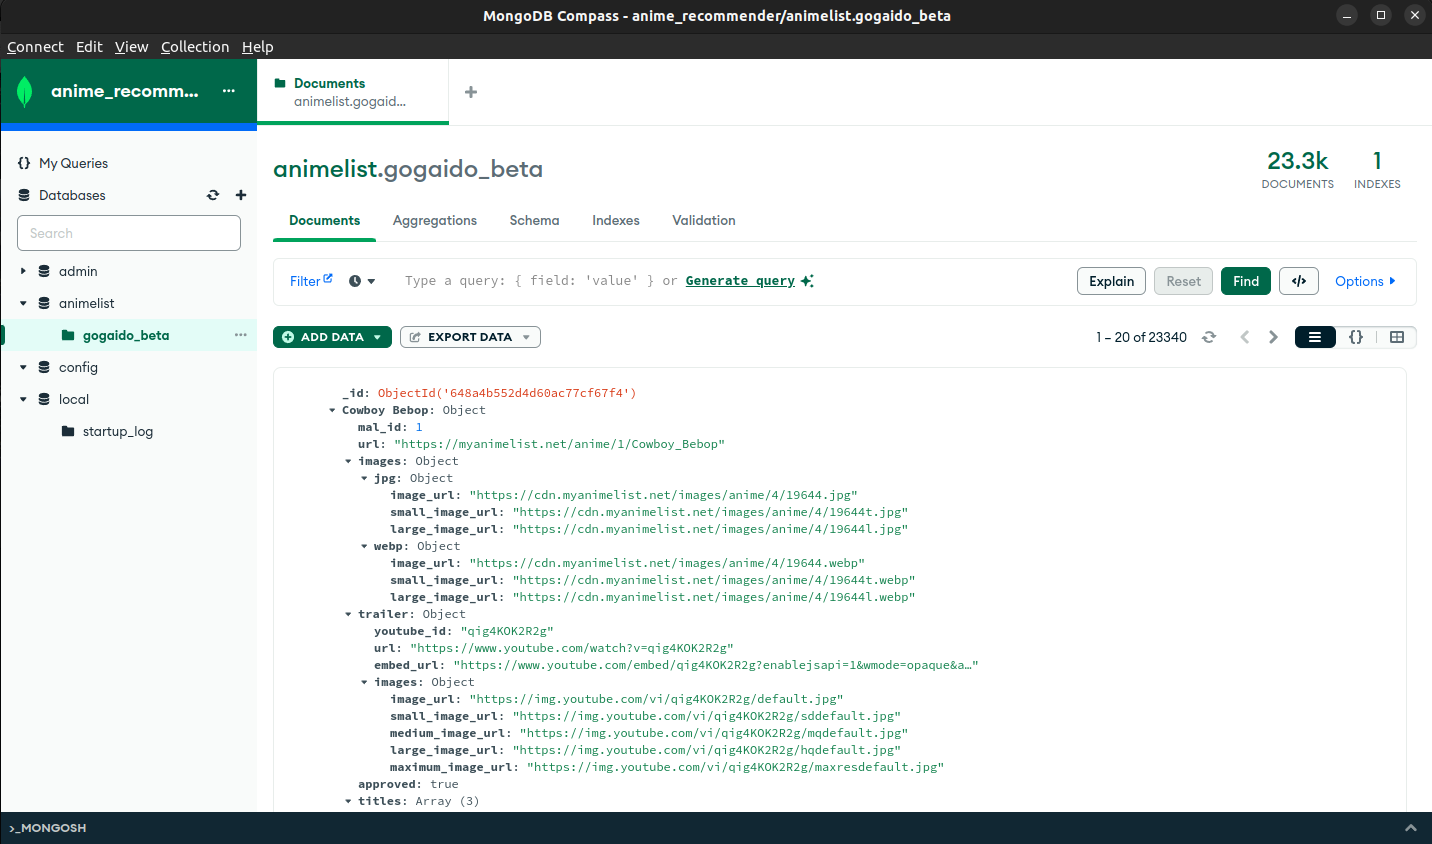Refresh documents count icon
The width and height of the screenshot is (1432, 844).
pyautogui.click(x=1209, y=337)
